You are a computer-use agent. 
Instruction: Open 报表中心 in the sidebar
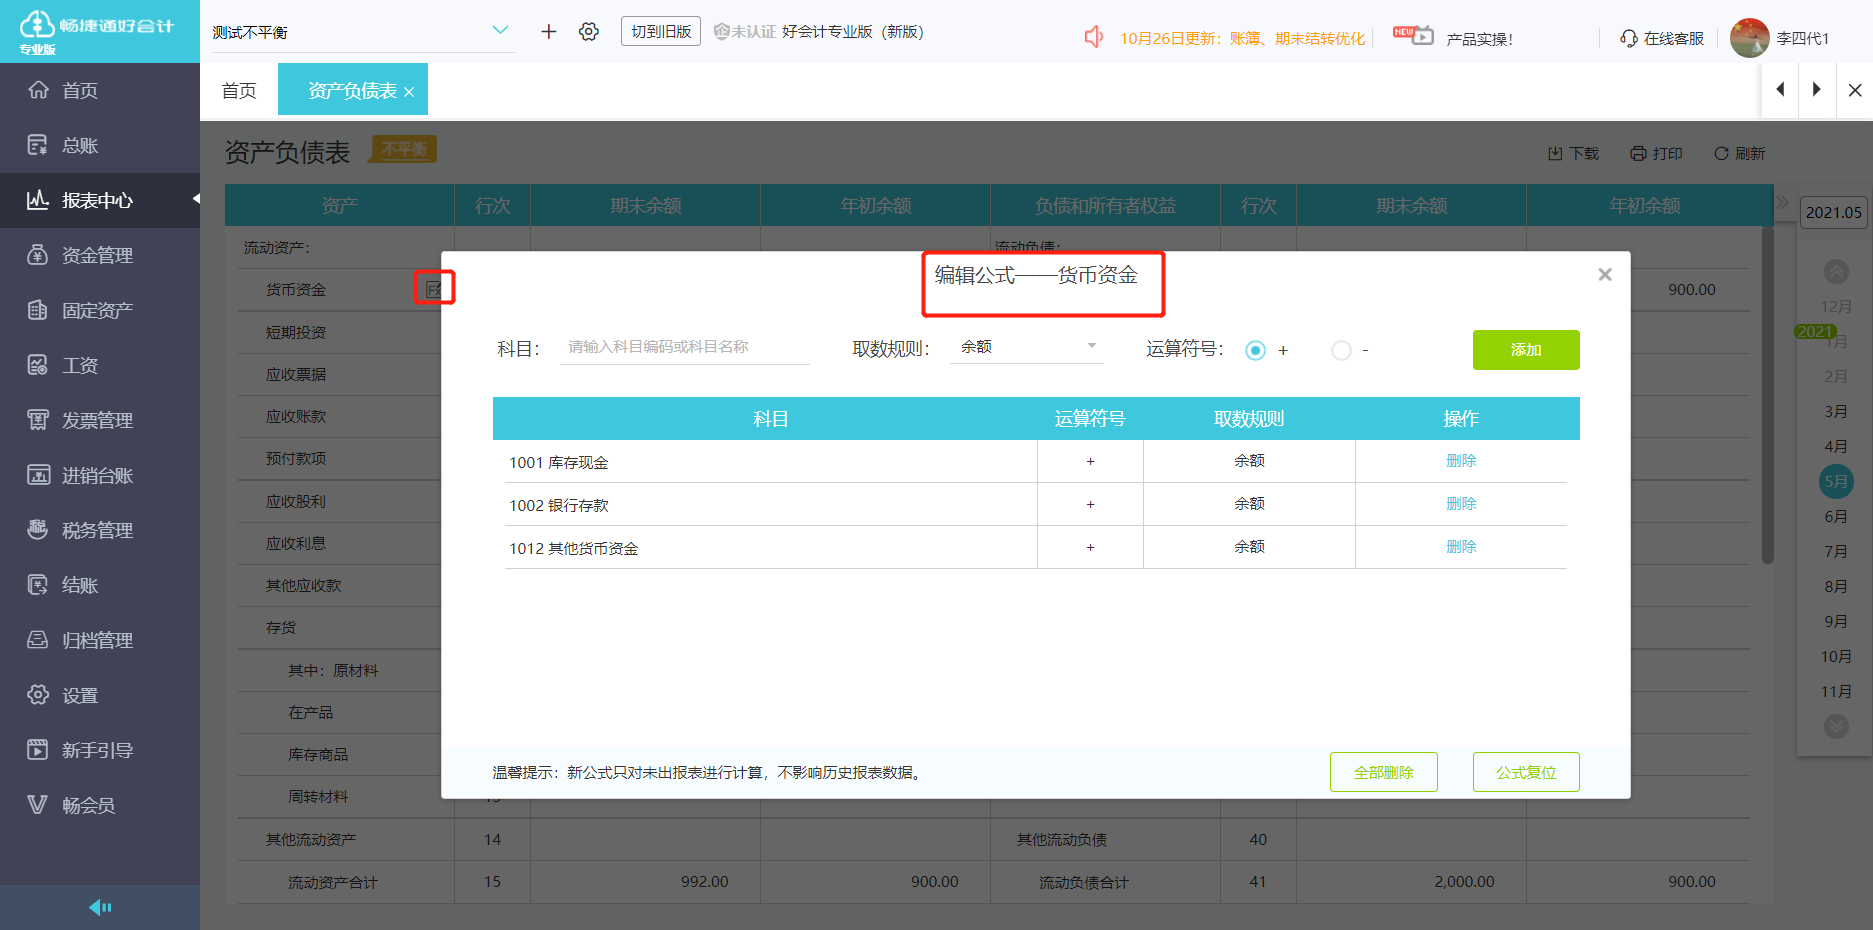97,201
